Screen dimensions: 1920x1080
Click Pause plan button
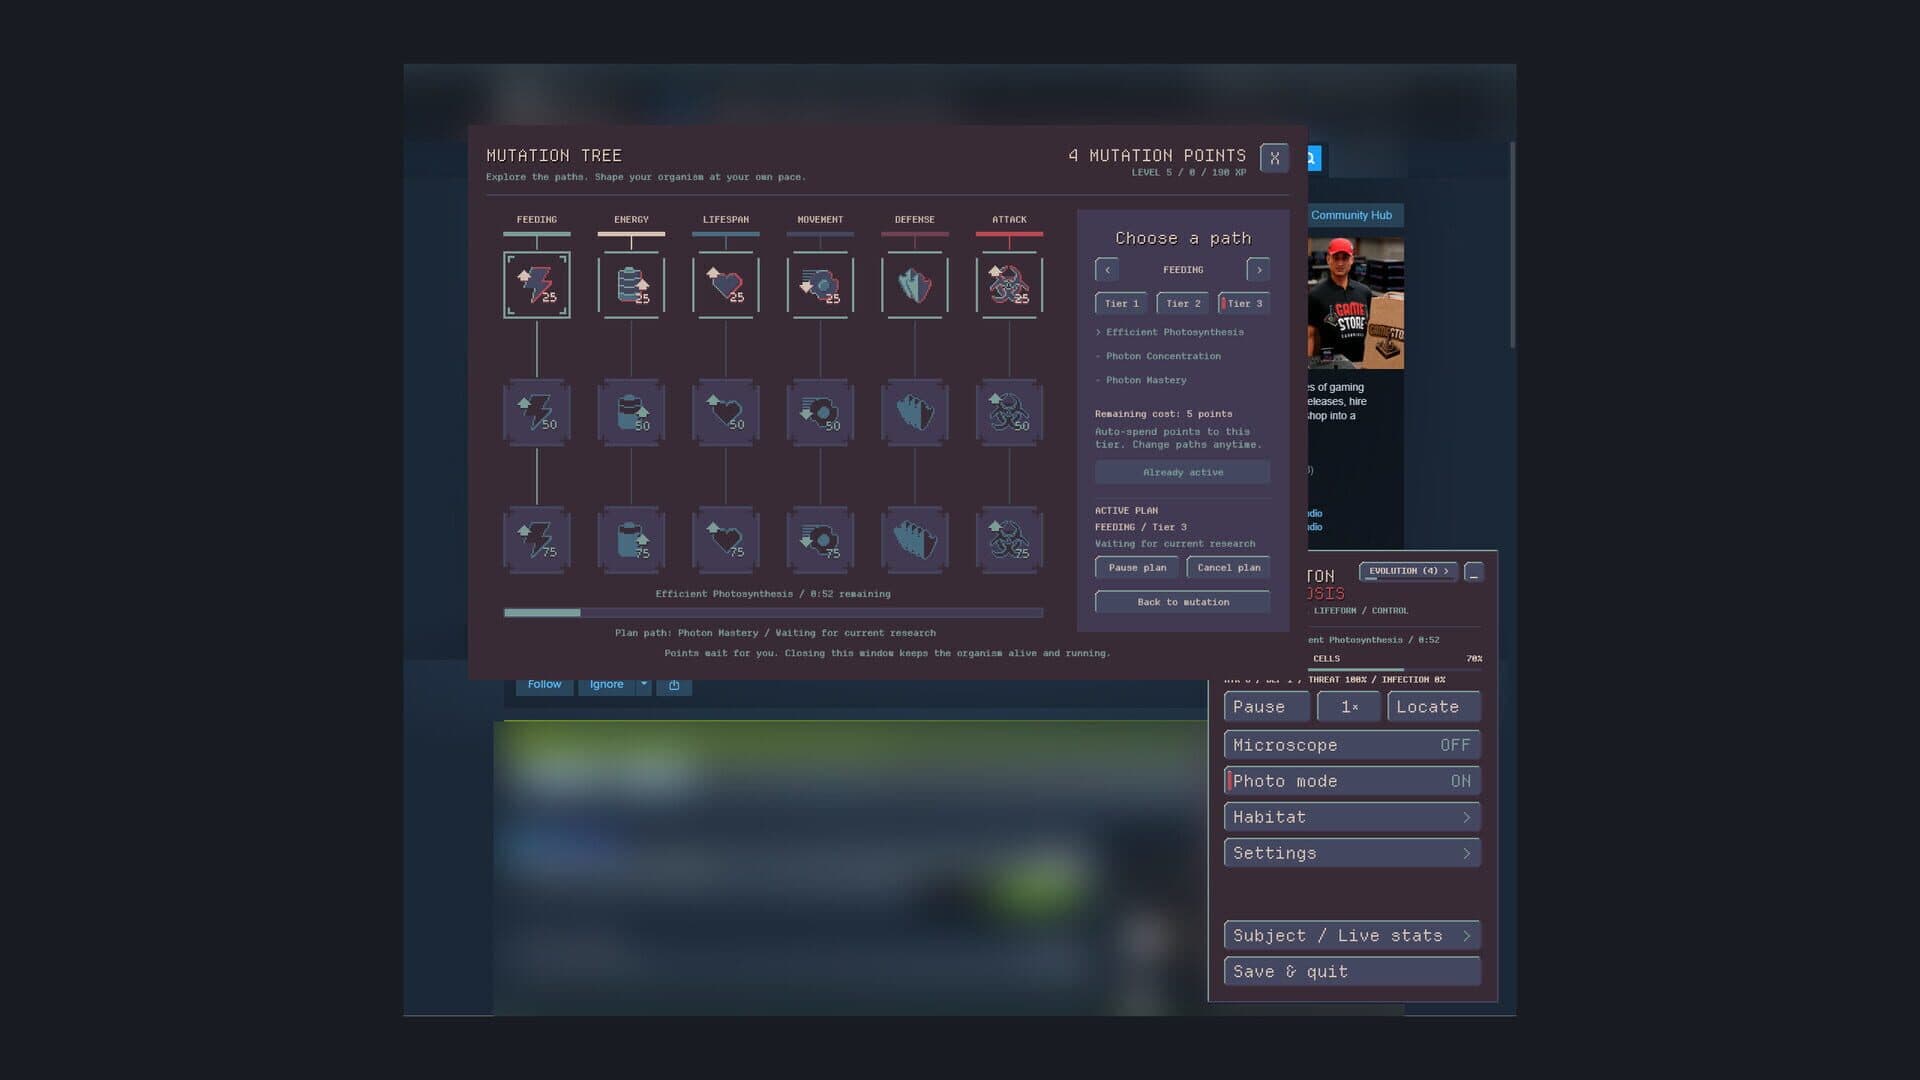[1137, 567]
